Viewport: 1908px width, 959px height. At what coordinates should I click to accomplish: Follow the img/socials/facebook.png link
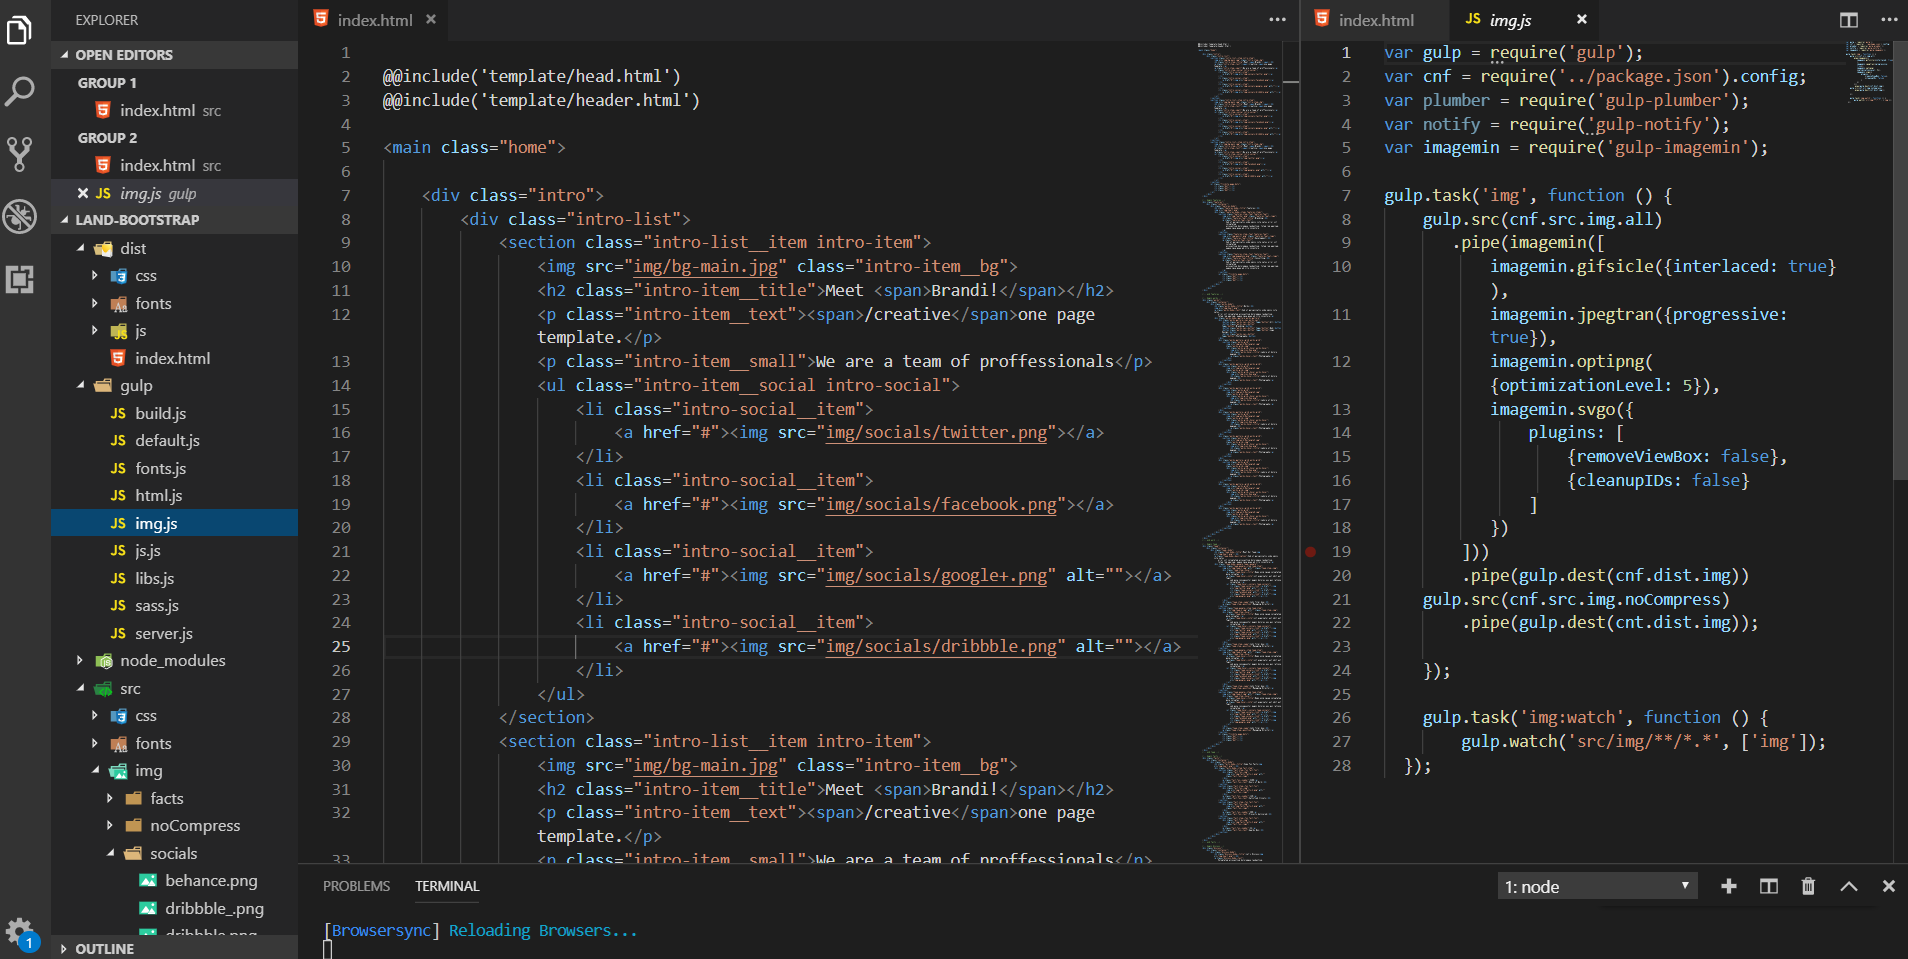[x=941, y=504]
